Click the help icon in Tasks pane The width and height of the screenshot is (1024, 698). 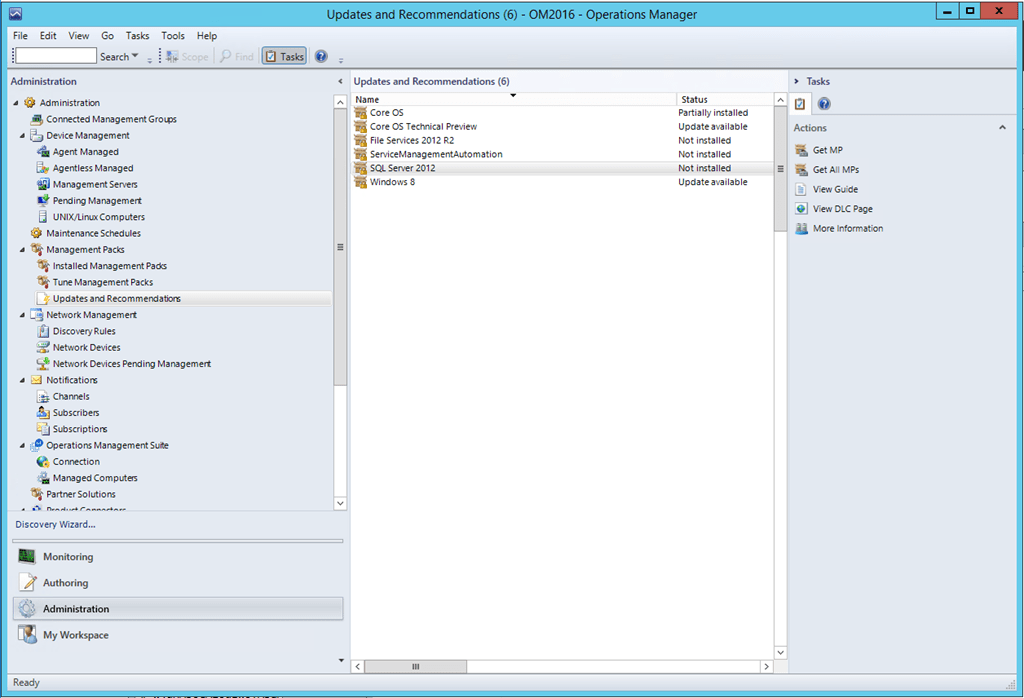point(824,103)
